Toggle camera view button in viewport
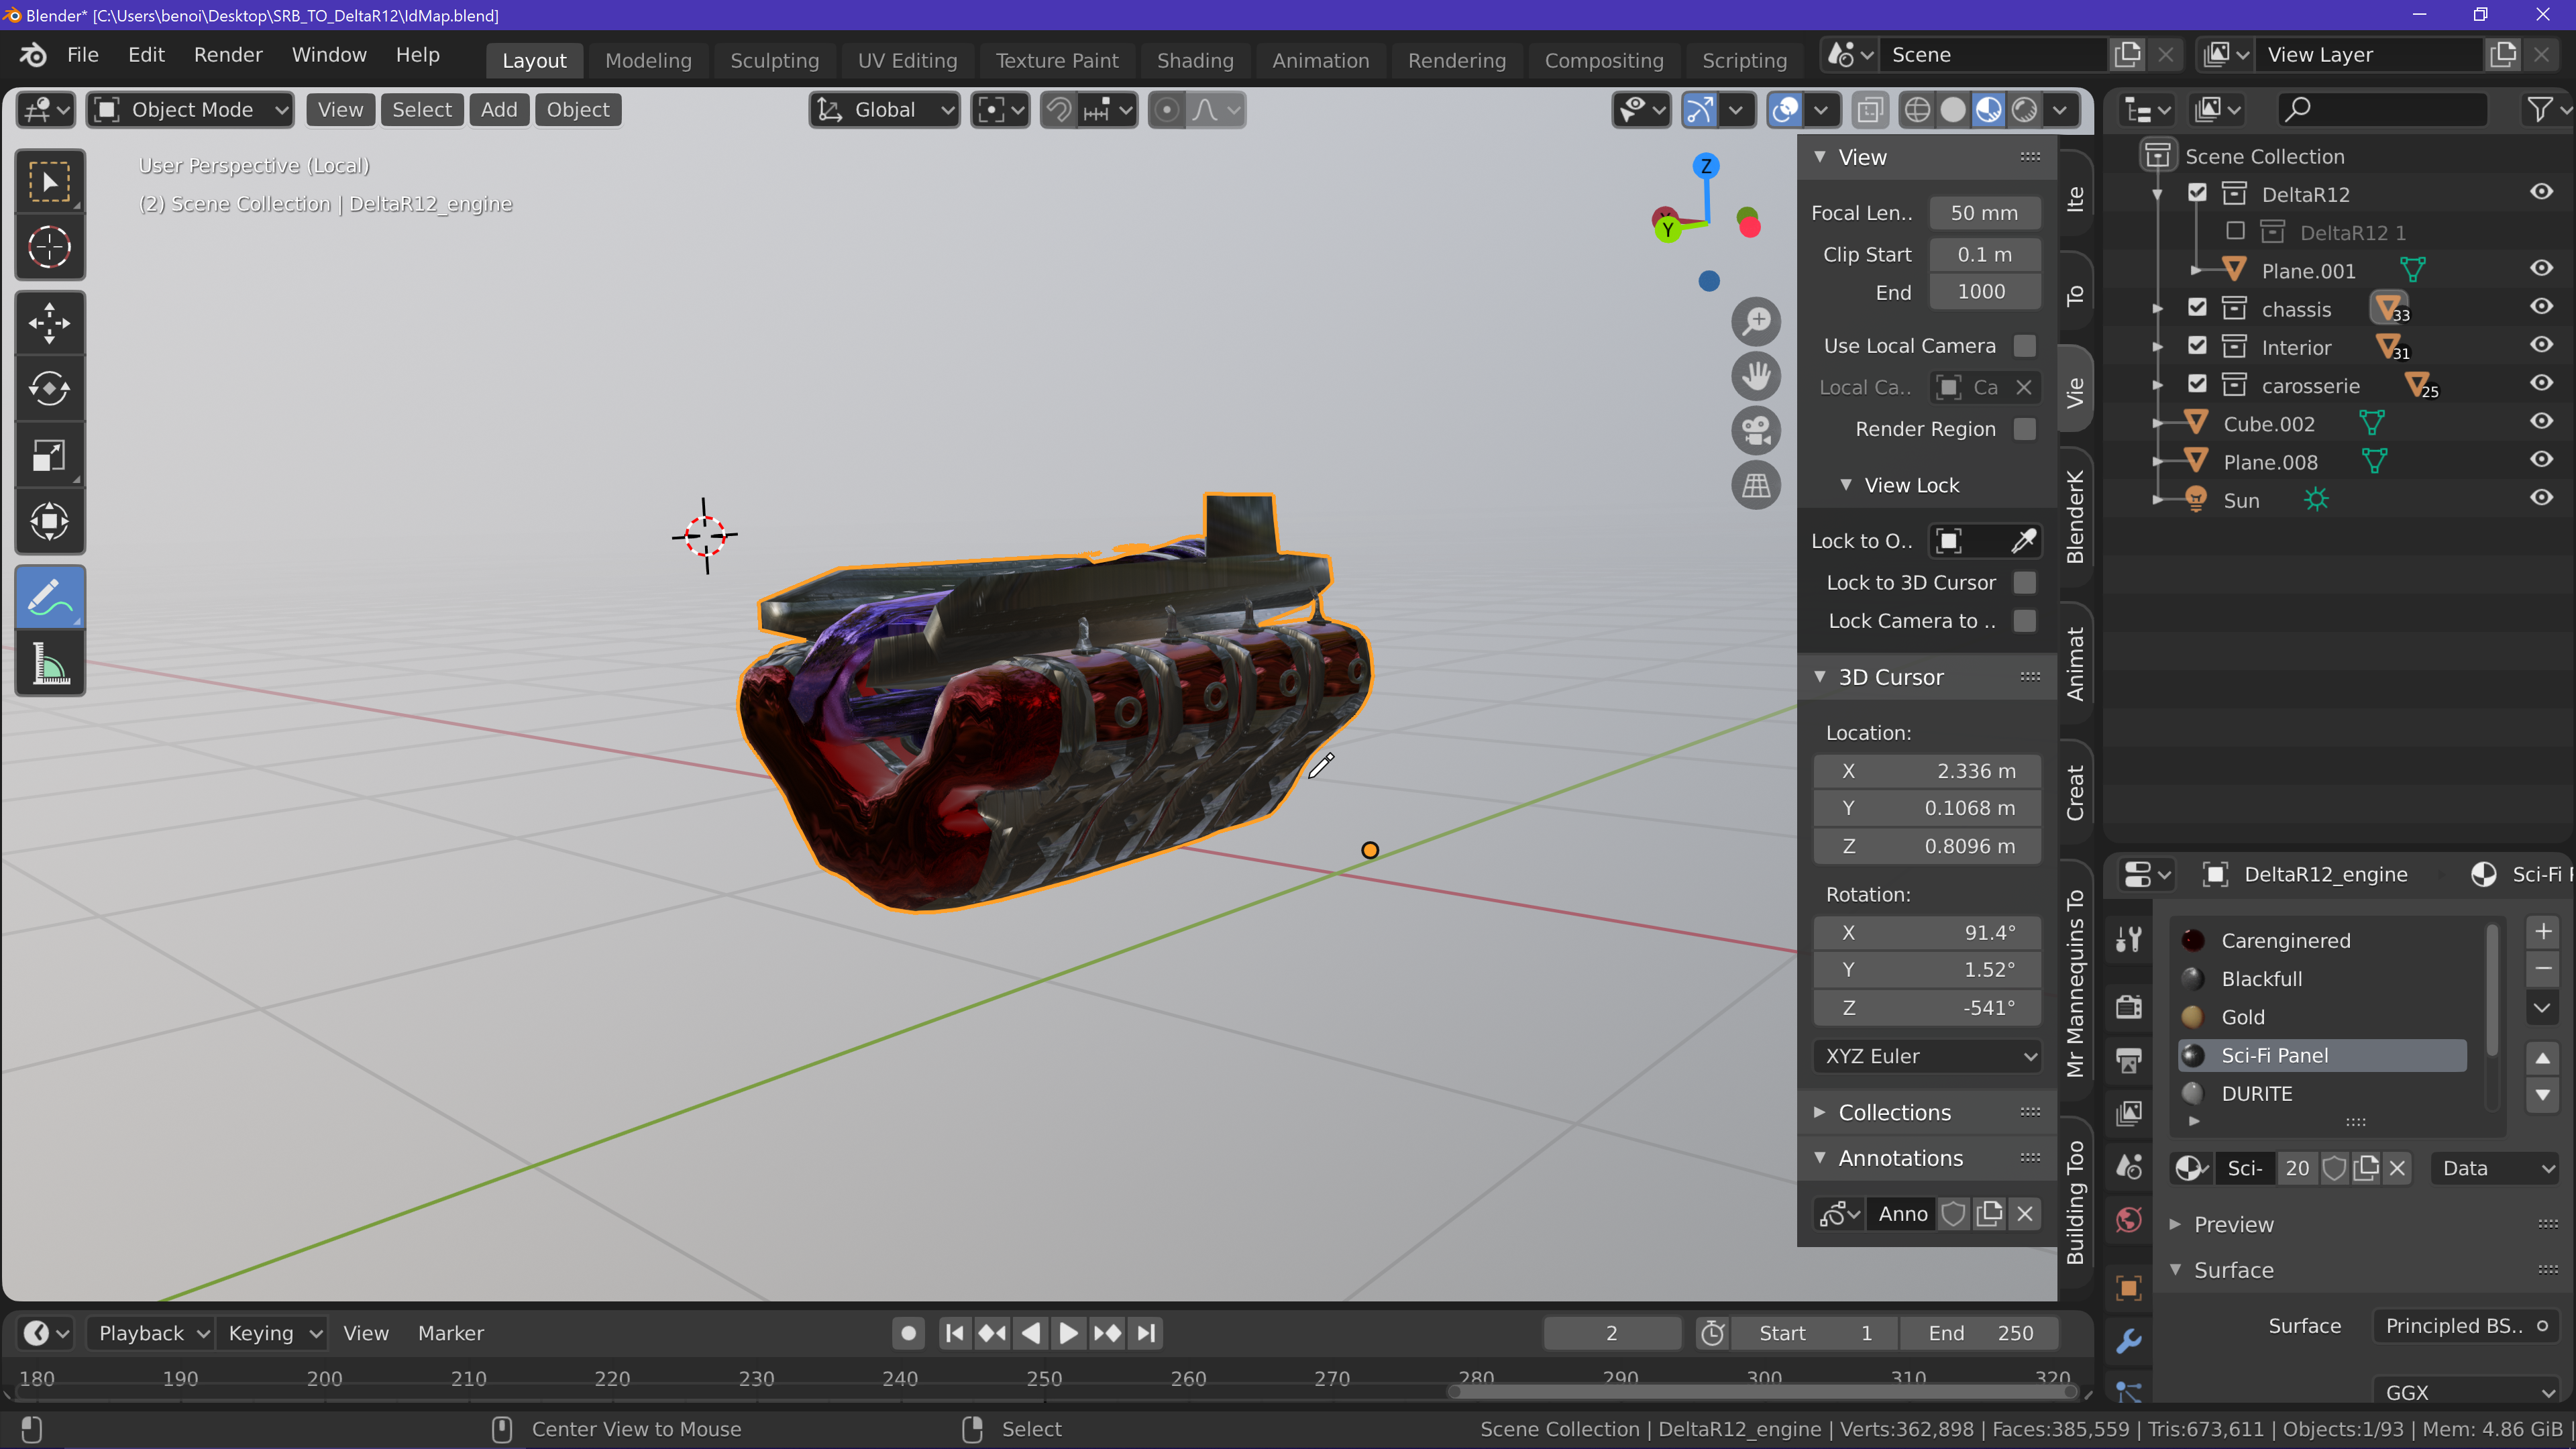This screenshot has width=2576, height=1449. point(1756,431)
